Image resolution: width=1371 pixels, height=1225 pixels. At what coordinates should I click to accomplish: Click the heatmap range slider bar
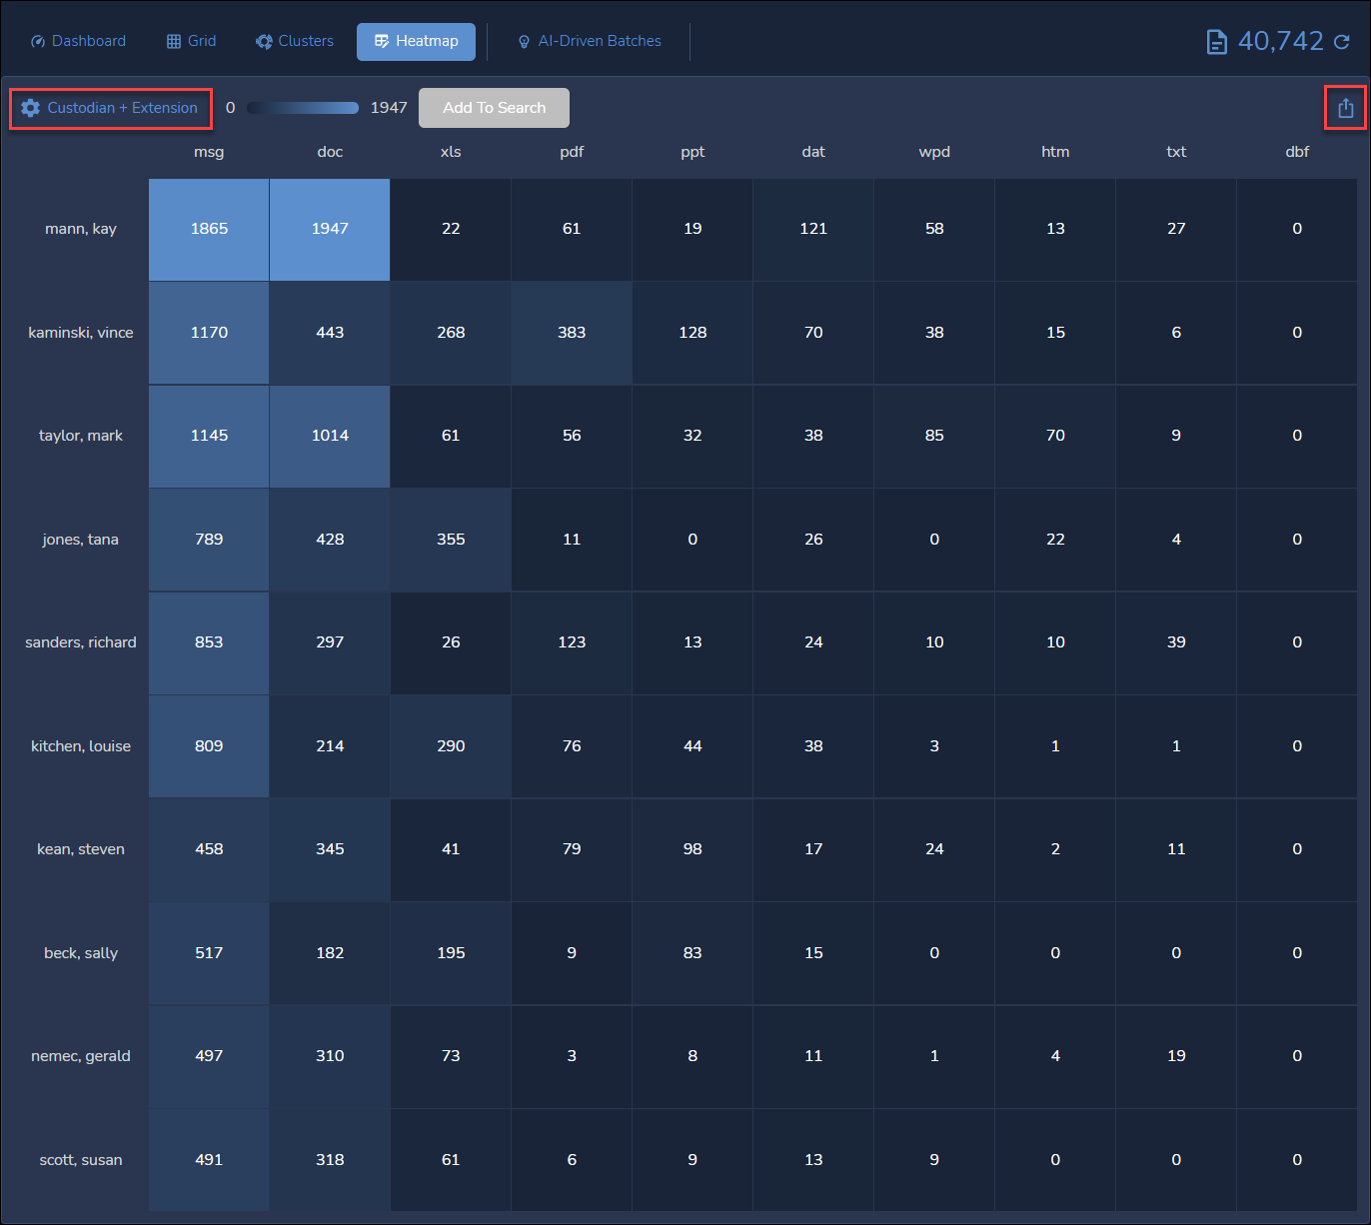[x=302, y=108]
